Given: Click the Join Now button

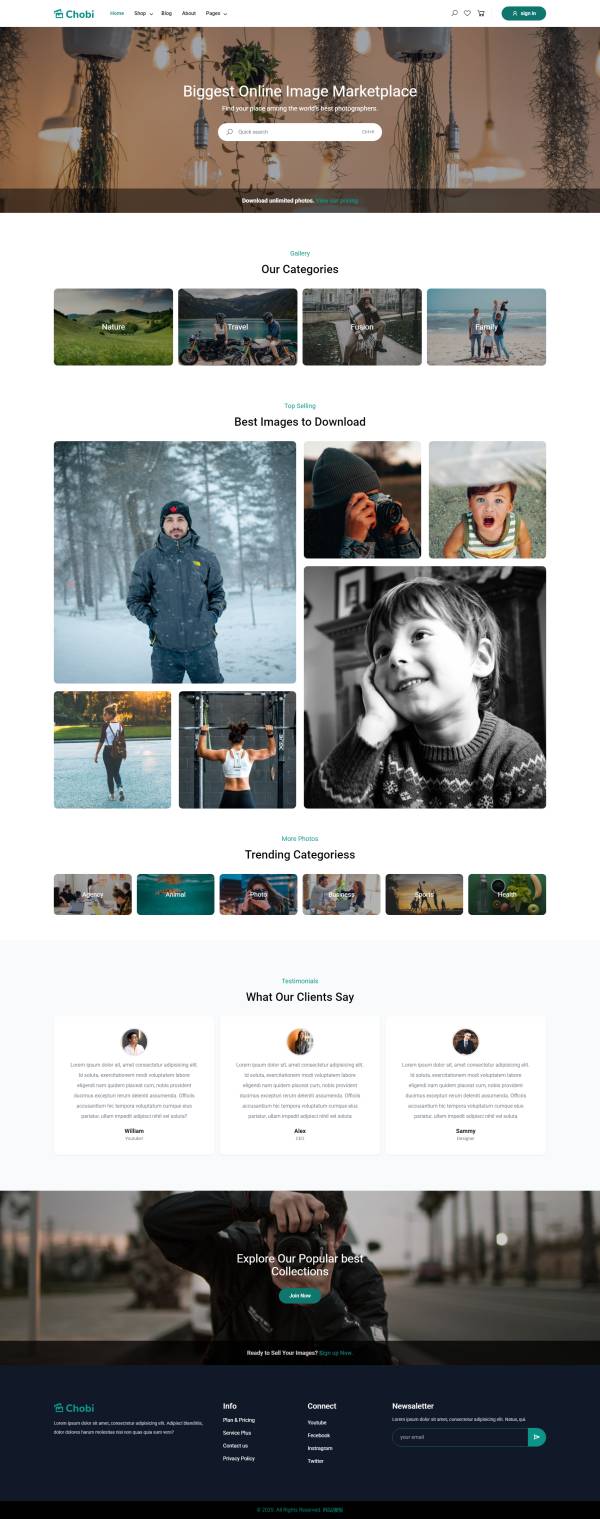Looking at the screenshot, I should point(300,1295).
